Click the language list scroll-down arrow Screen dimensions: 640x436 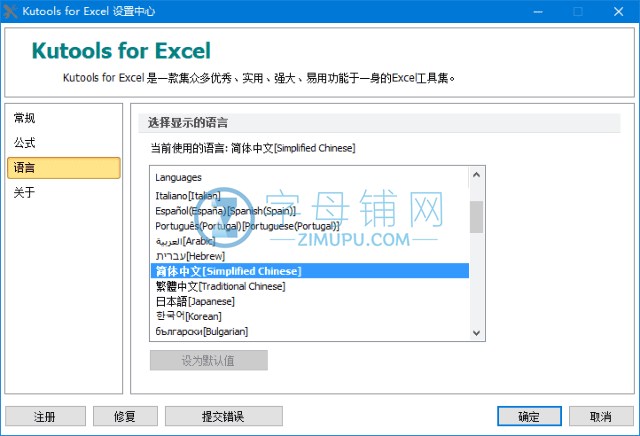[476, 333]
